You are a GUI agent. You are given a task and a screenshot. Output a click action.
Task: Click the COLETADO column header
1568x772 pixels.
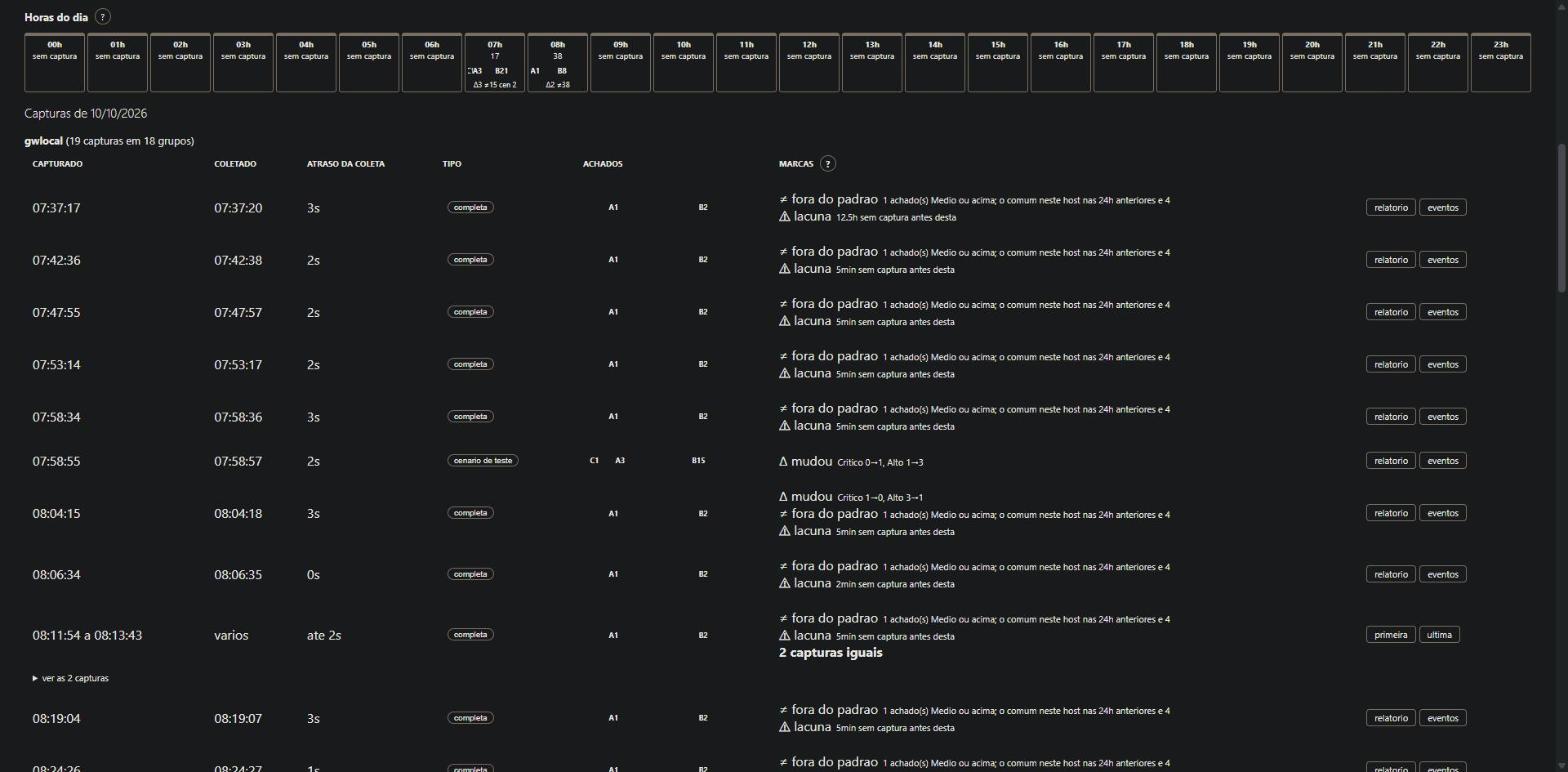(235, 164)
